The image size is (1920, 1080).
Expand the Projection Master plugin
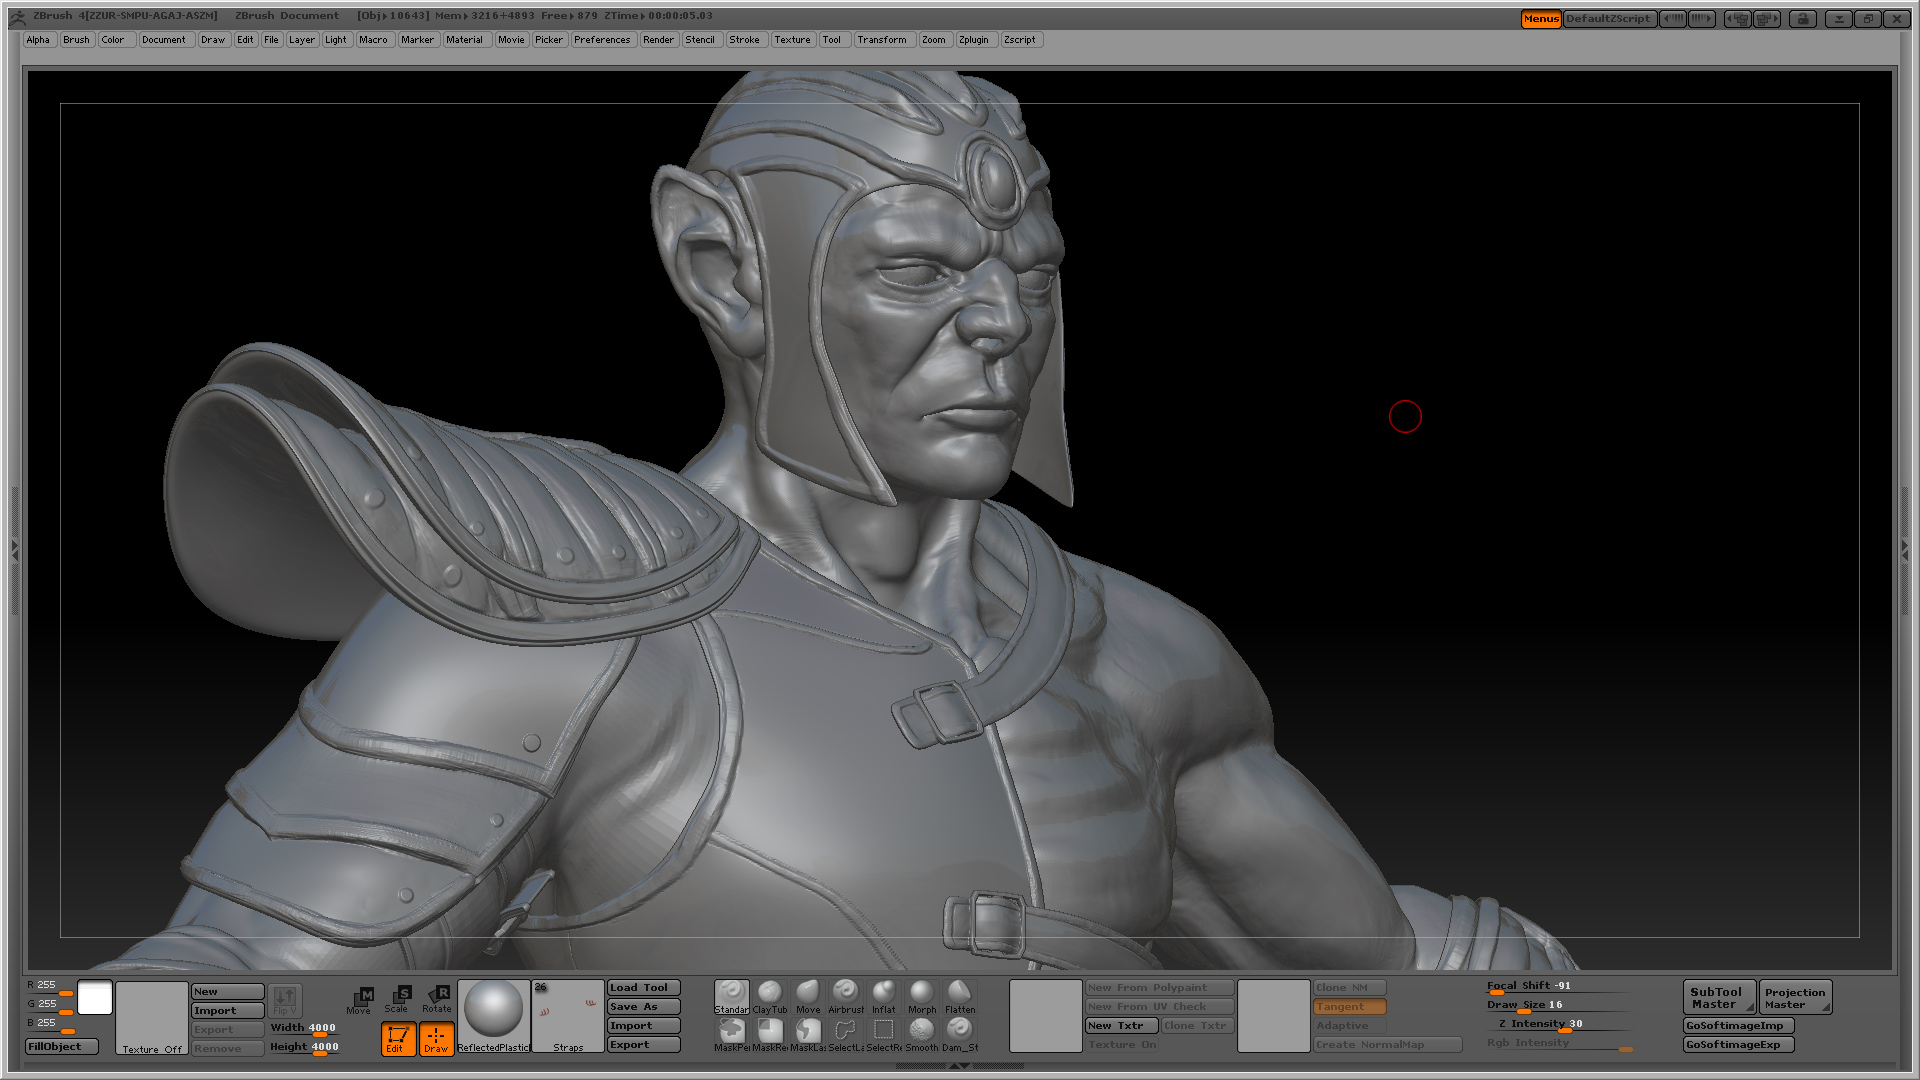[1796, 997]
